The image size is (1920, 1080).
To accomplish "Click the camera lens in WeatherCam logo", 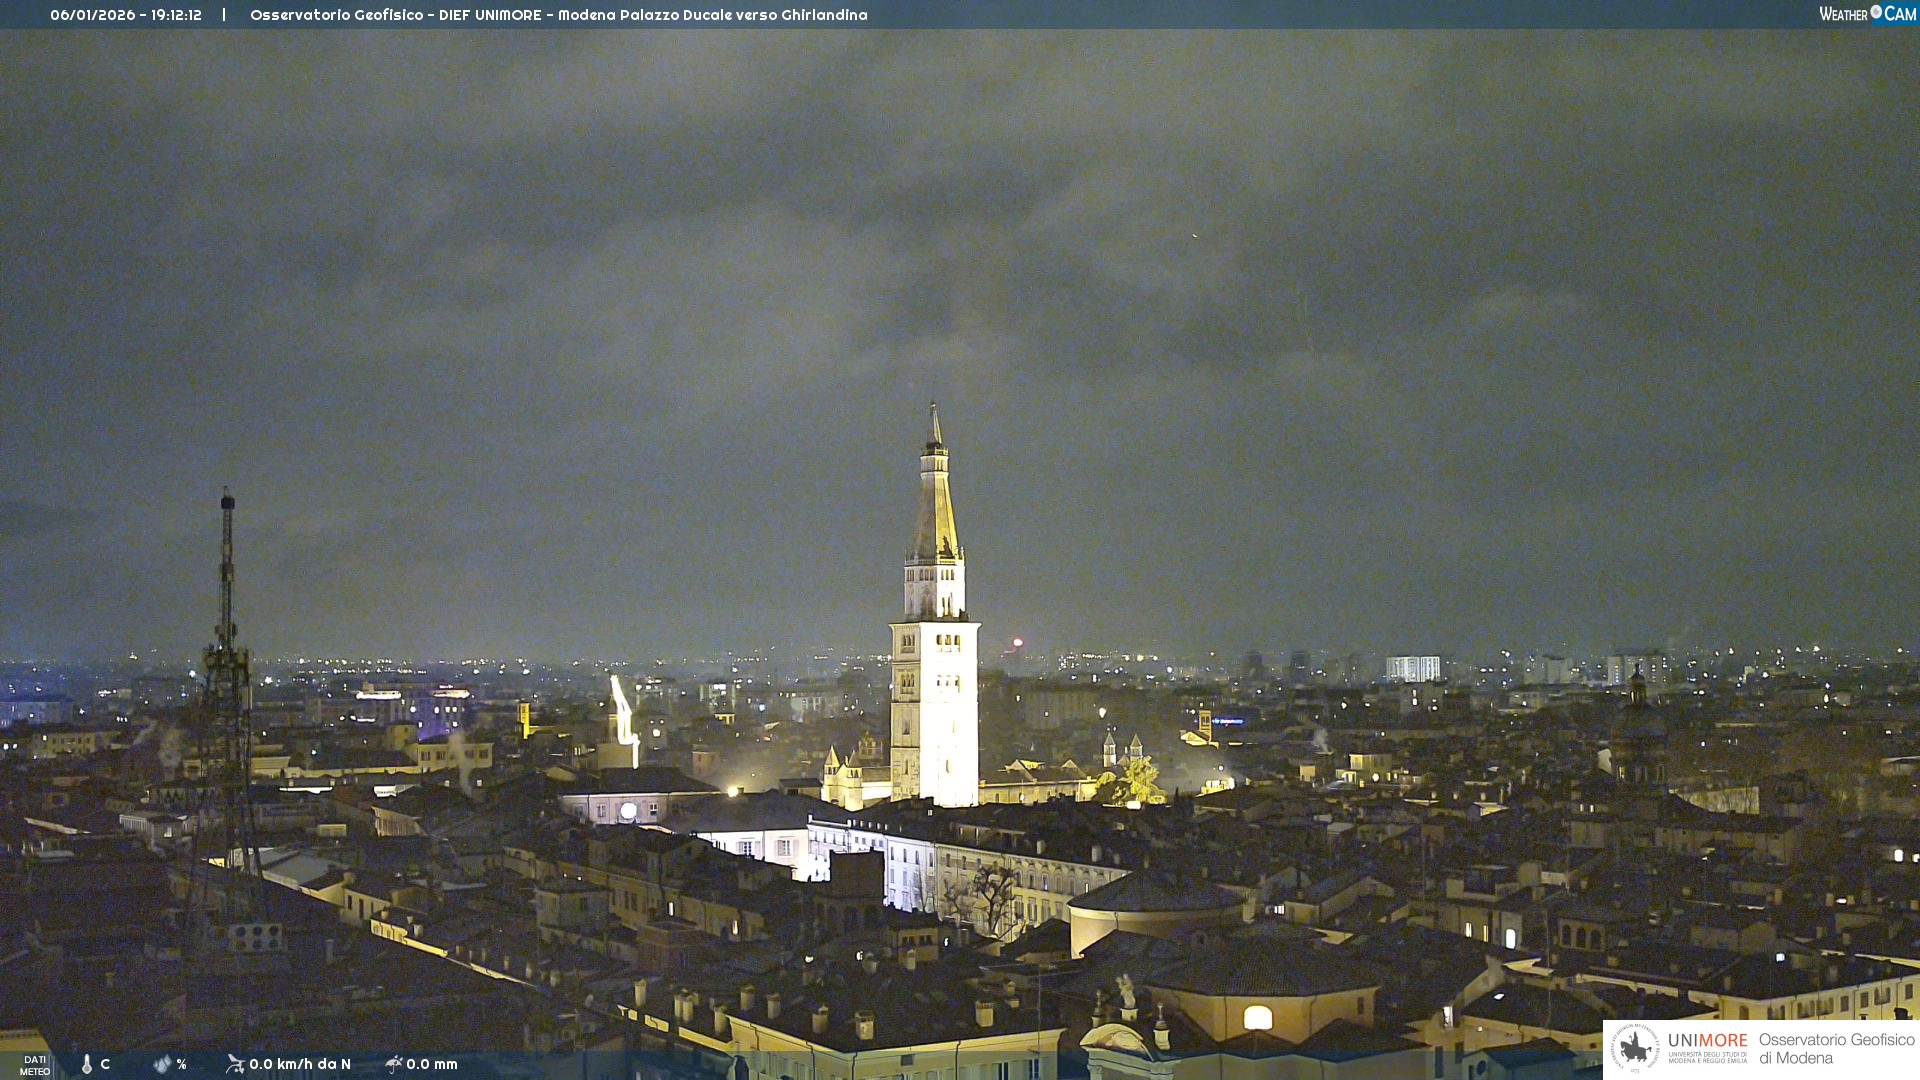I will point(1876,12).
